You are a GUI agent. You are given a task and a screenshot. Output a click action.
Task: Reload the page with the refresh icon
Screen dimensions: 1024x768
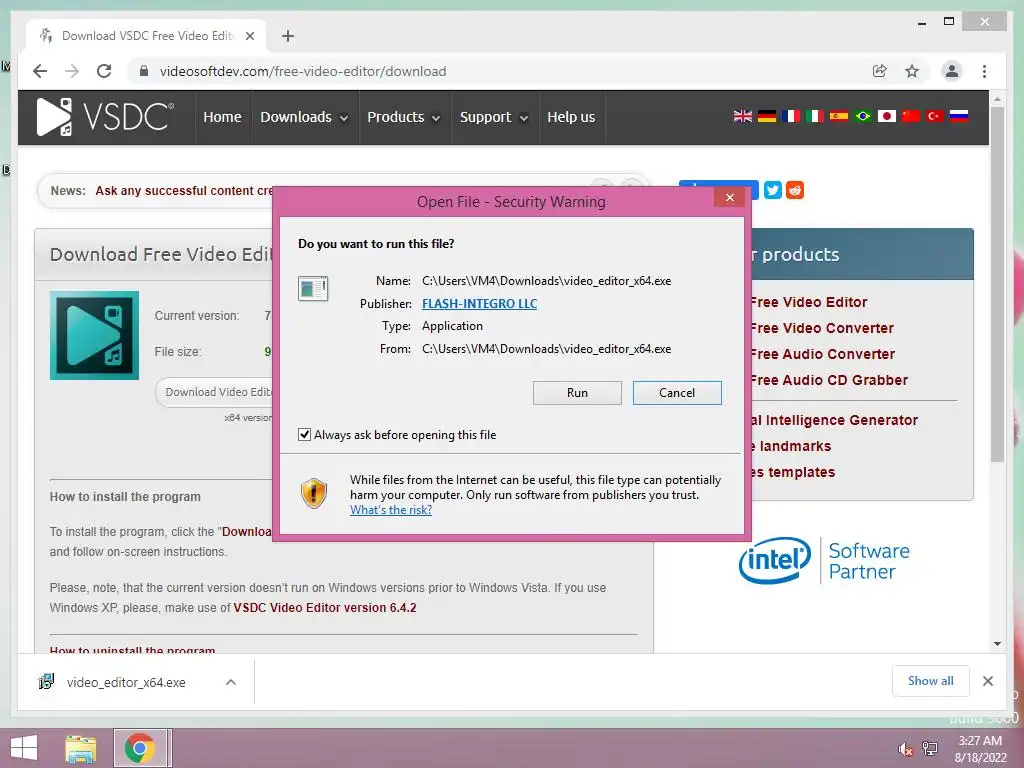(x=104, y=71)
